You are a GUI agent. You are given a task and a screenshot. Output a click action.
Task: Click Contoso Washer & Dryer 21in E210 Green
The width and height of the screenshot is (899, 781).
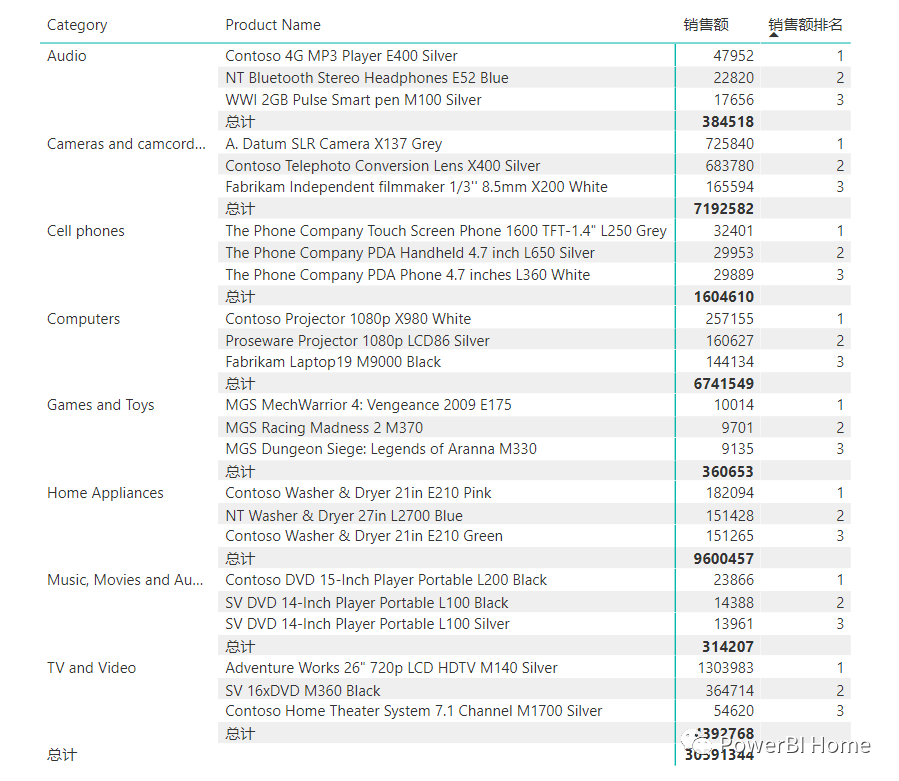tap(364, 536)
